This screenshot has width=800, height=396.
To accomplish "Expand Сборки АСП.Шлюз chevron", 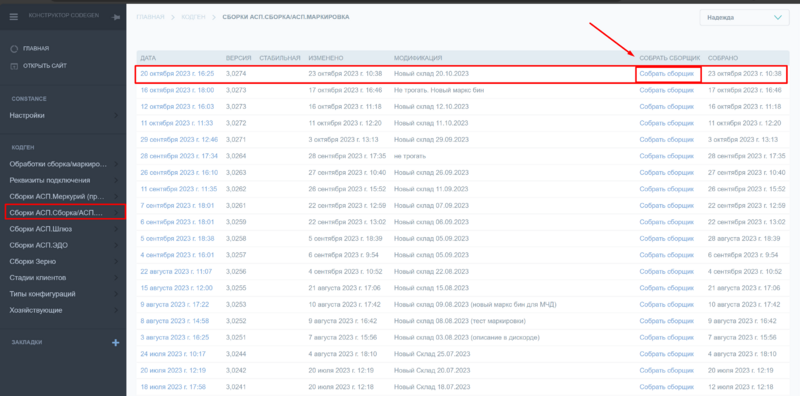I will click(116, 229).
